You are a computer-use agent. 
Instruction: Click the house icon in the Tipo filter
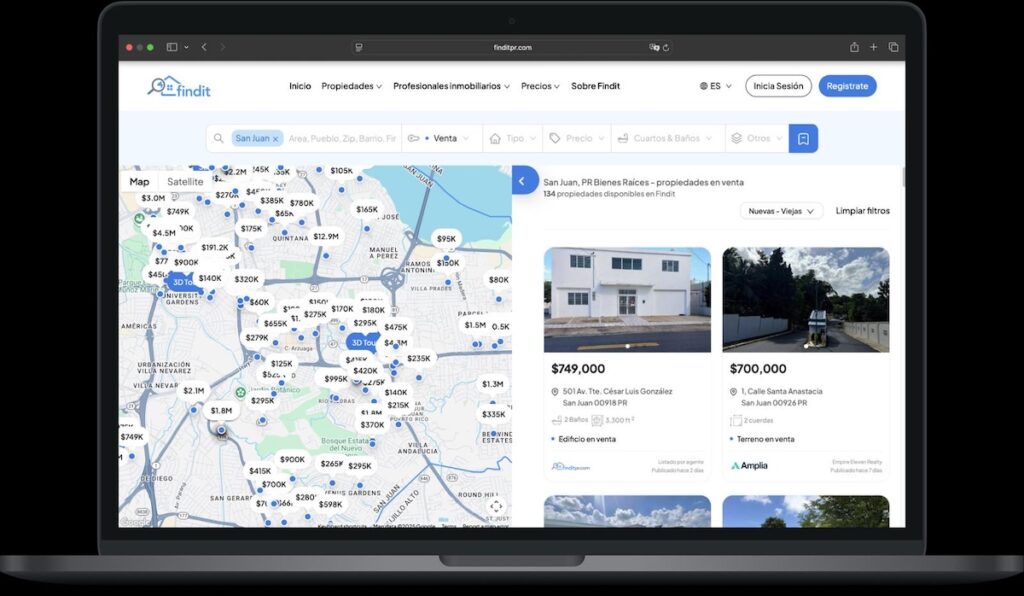point(496,138)
